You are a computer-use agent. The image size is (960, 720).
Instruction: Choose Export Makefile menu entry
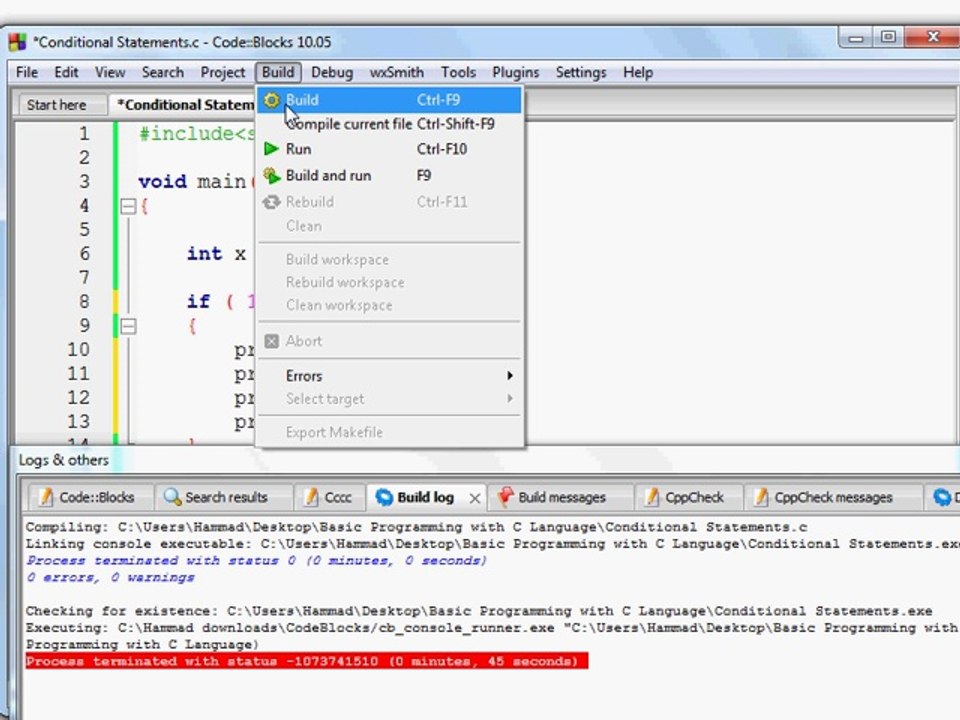coord(390,432)
